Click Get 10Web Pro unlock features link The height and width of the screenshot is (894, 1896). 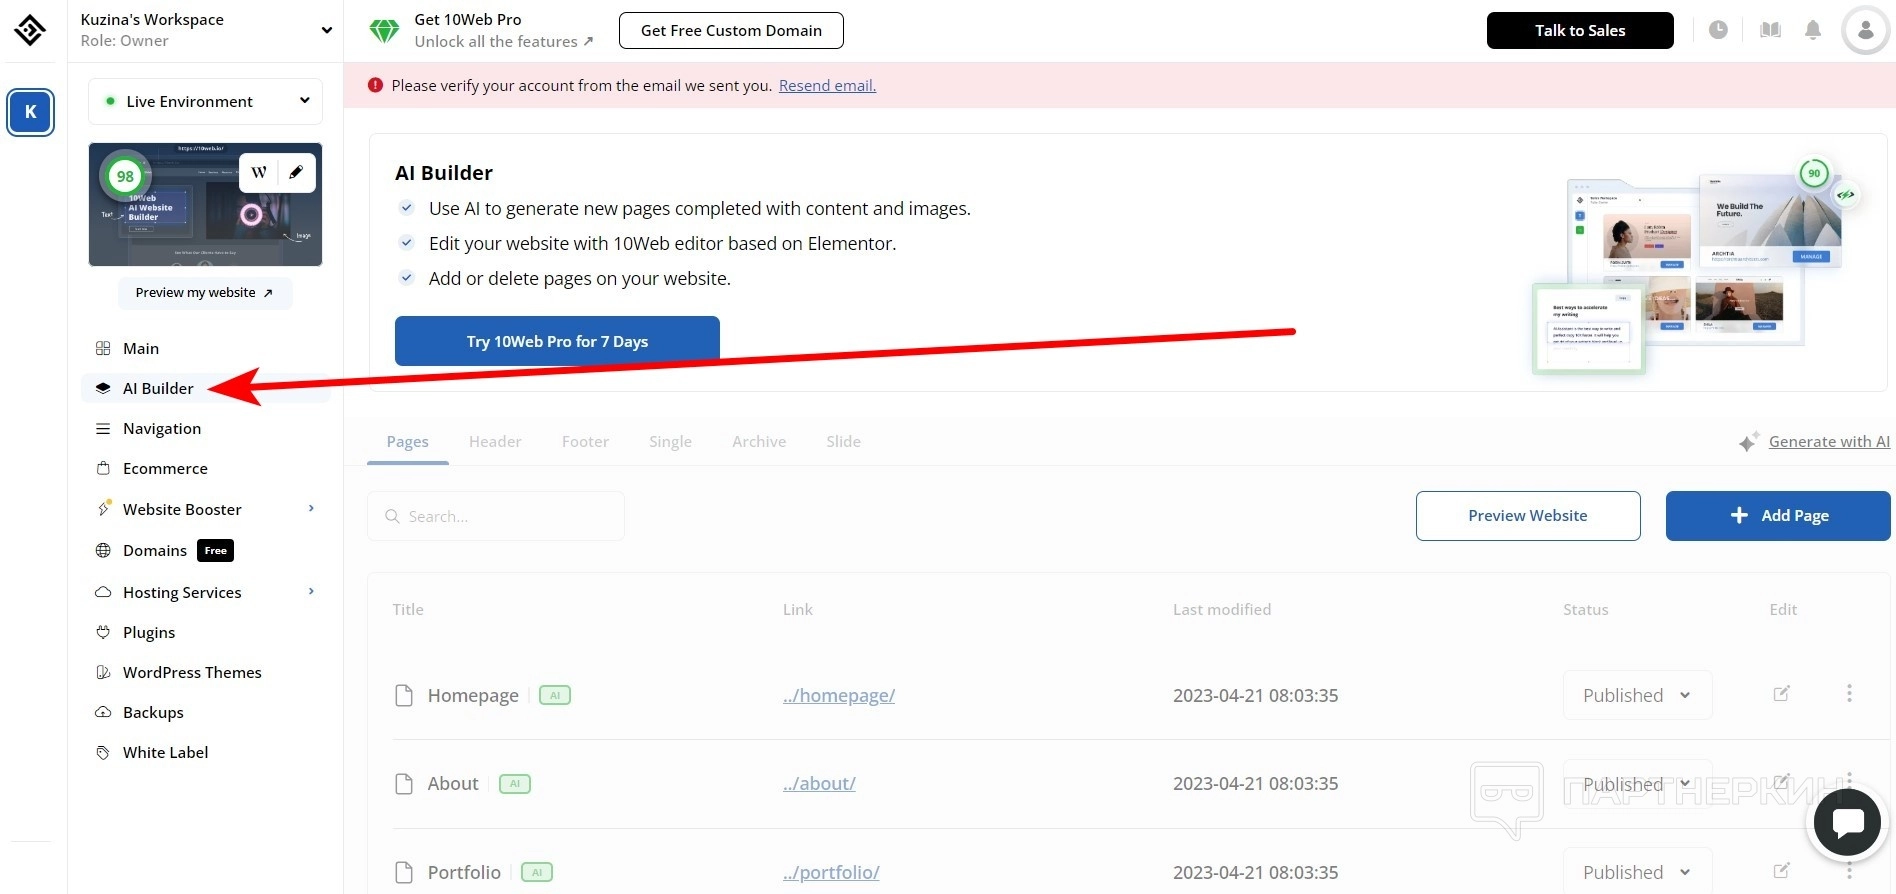coord(503,30)
